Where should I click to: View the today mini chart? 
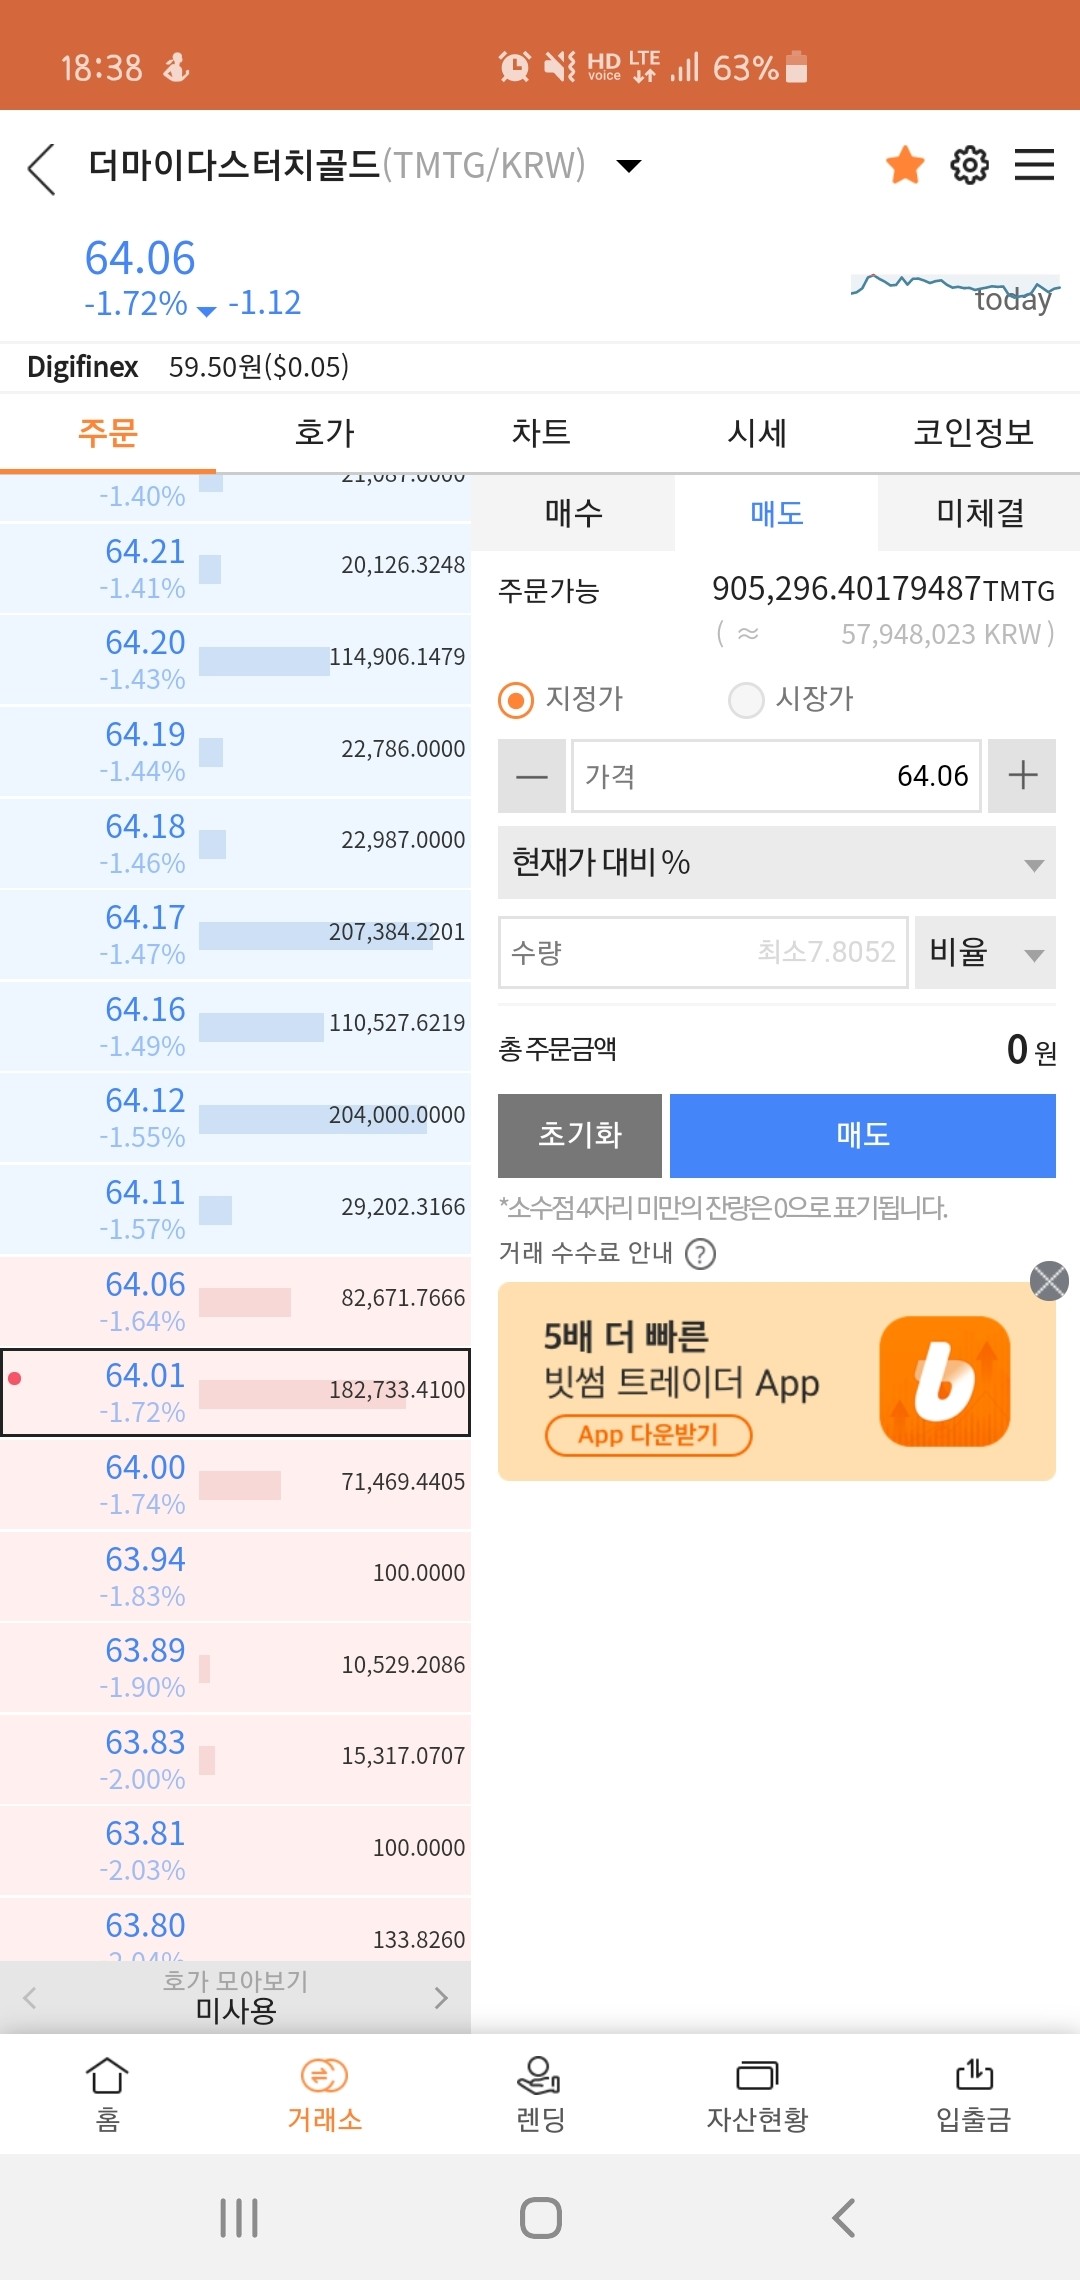click(955, 293)
